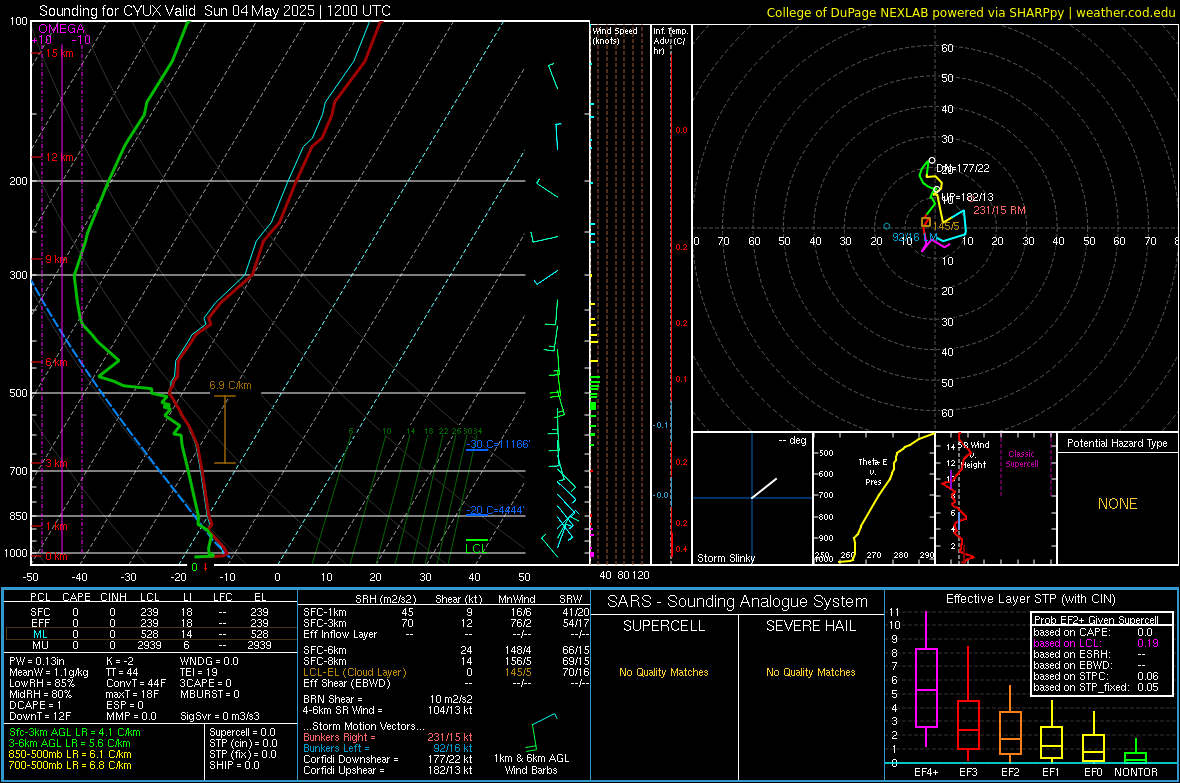Click 'Prob EF2+ Given Supercell' heading

click(1095, 620)
